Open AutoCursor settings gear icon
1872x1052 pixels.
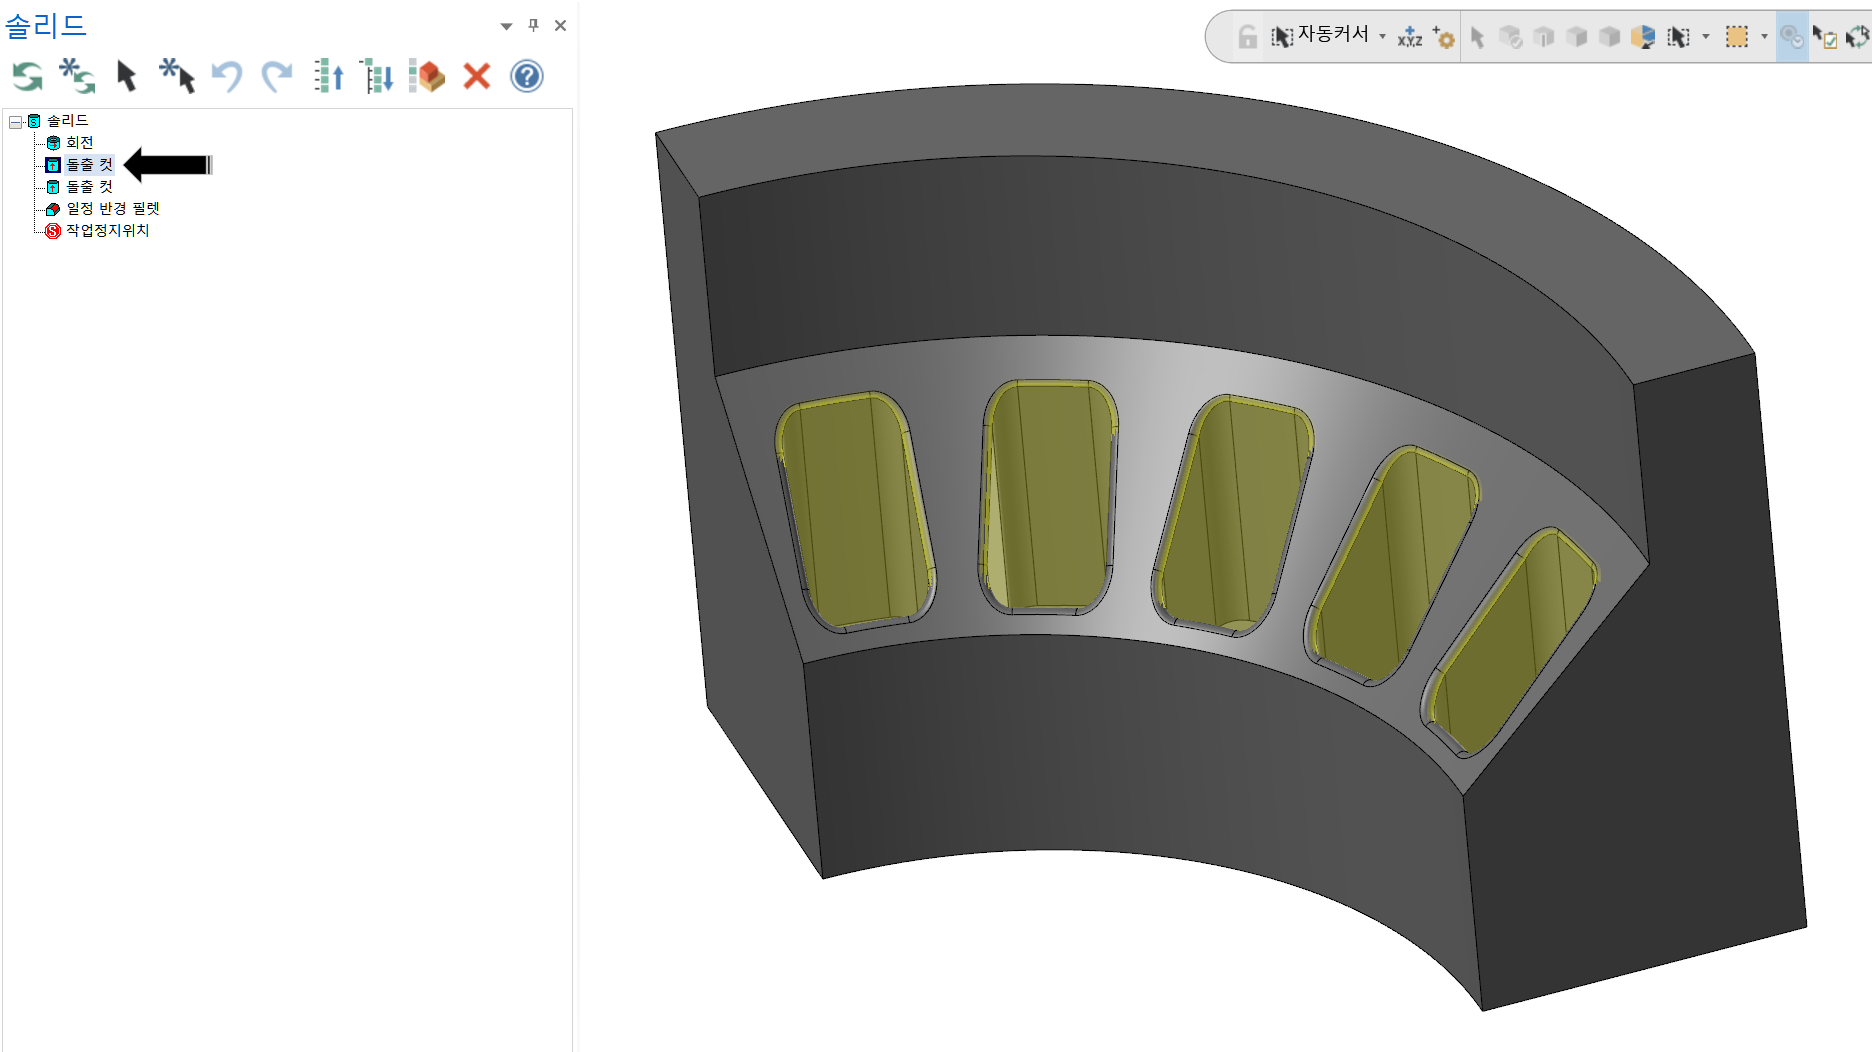click(x=1443, y=37)
